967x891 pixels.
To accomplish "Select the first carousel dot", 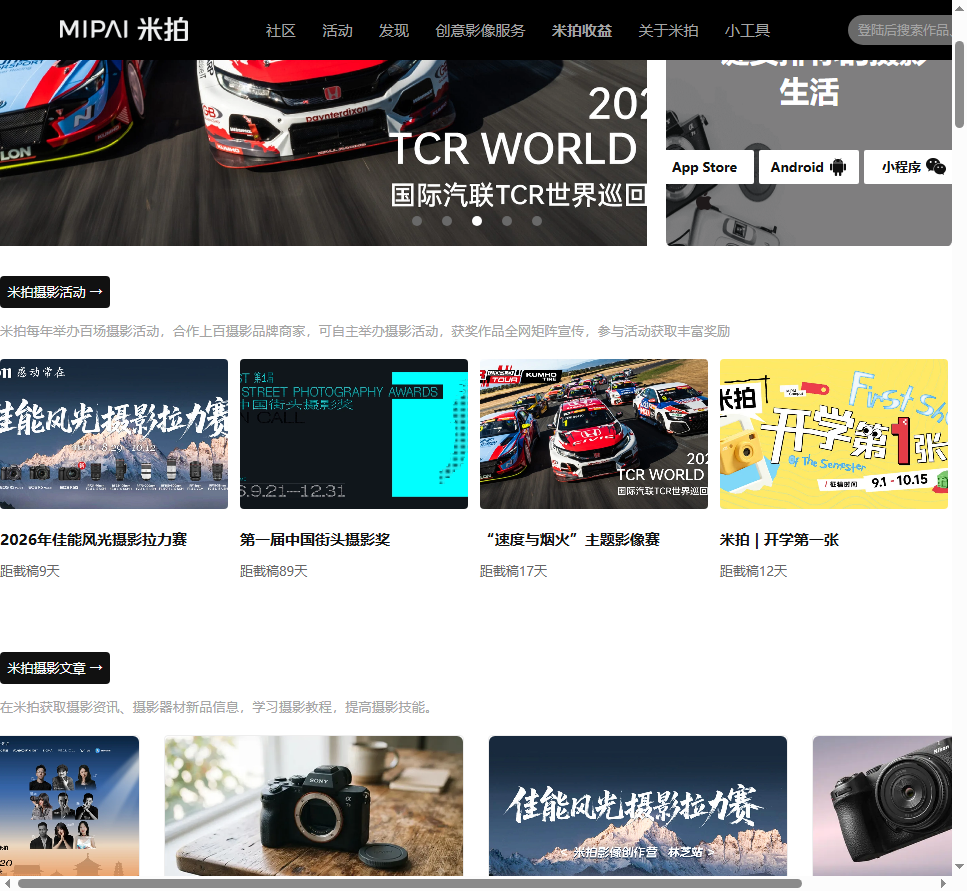I will pos(417,221).
